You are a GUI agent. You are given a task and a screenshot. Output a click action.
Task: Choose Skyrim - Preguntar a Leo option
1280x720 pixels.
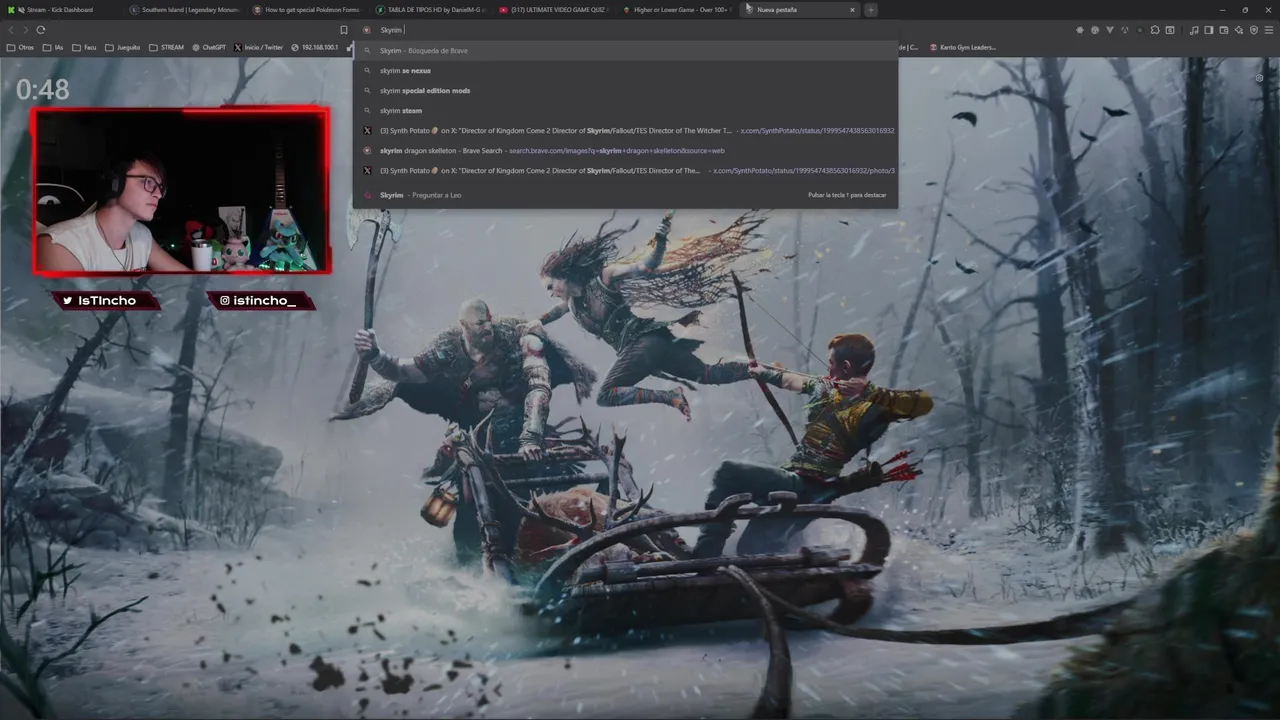625,195
